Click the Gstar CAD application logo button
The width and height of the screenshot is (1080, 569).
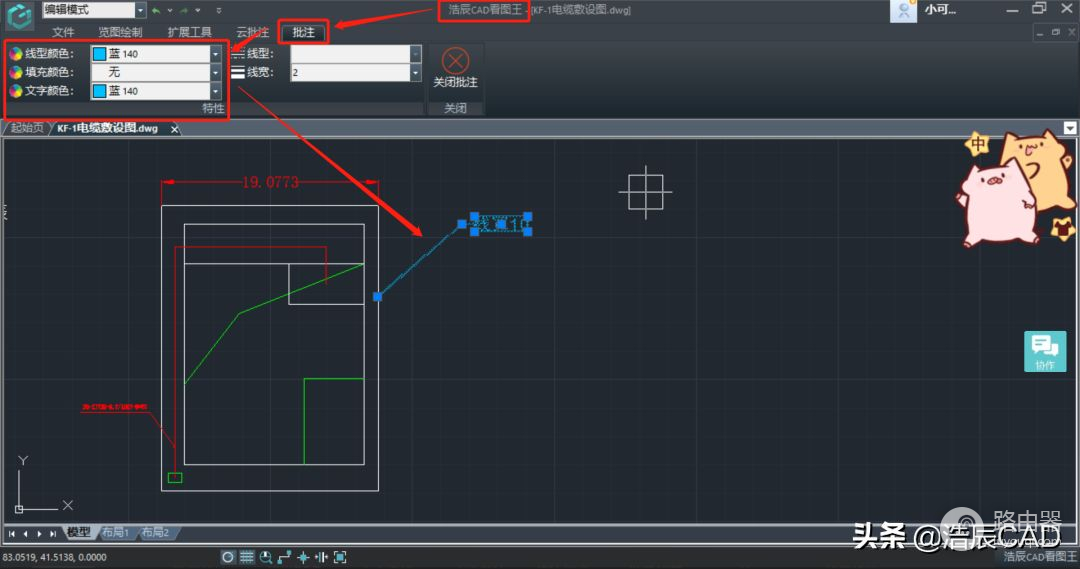pos(19,15)
